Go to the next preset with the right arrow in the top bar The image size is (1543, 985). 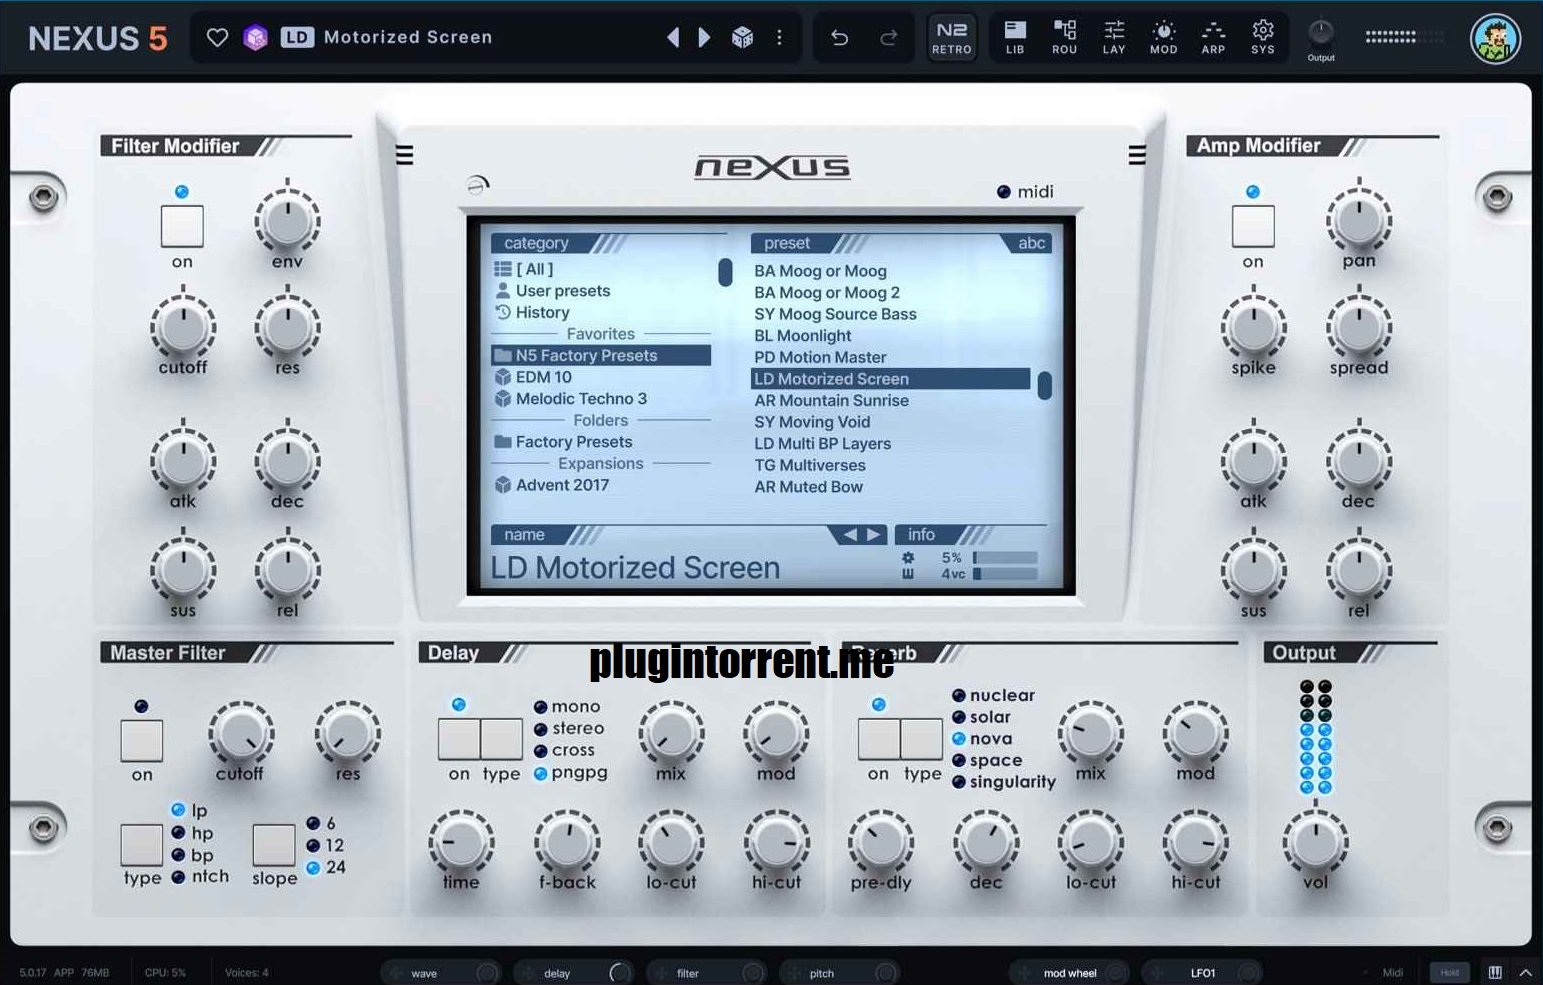[x=704, y=38]
